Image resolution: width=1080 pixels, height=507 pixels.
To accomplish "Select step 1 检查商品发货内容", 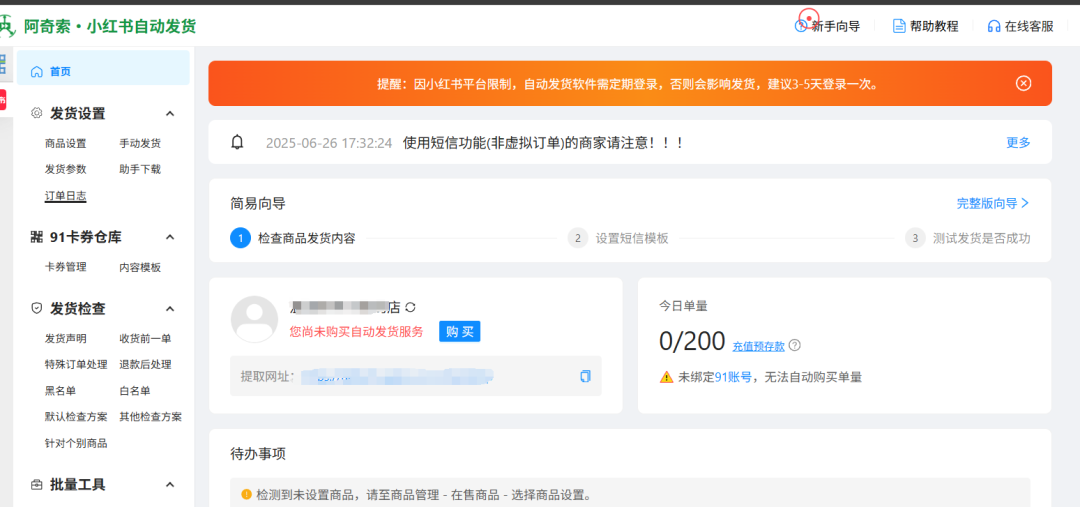I will click(293, 238).
